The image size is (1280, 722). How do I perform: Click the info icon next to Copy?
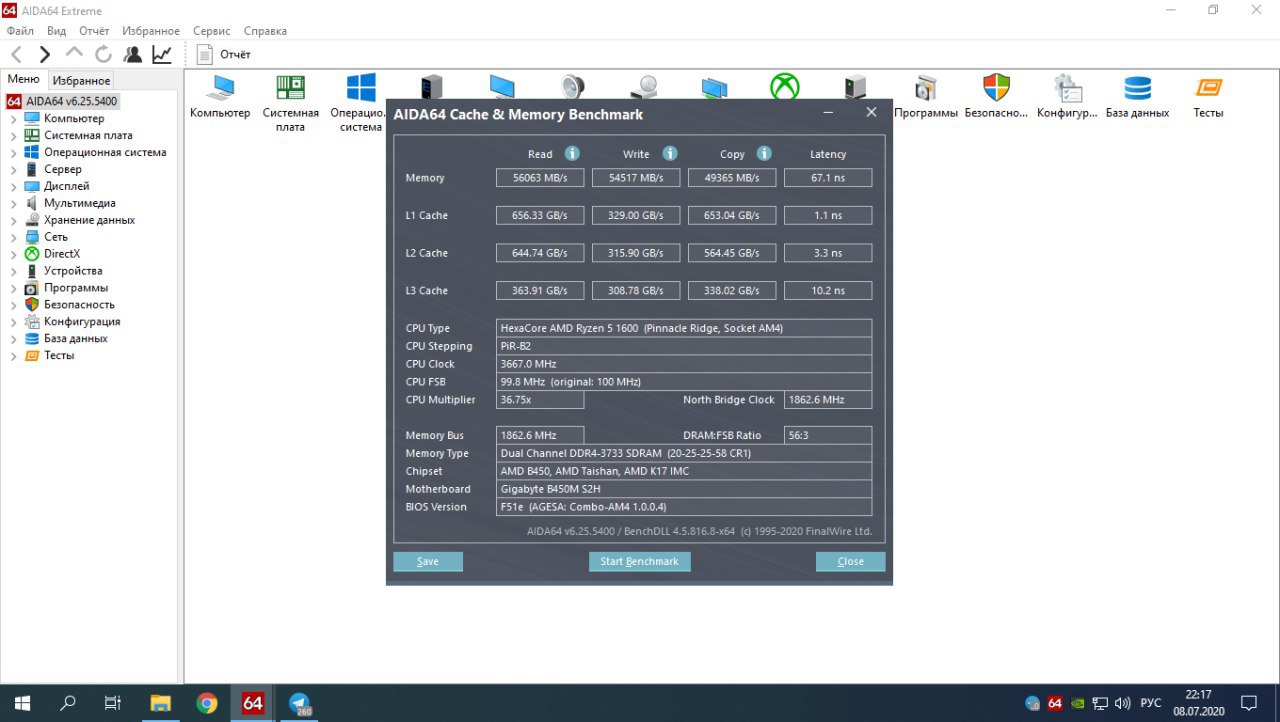[x=764, y=153]
